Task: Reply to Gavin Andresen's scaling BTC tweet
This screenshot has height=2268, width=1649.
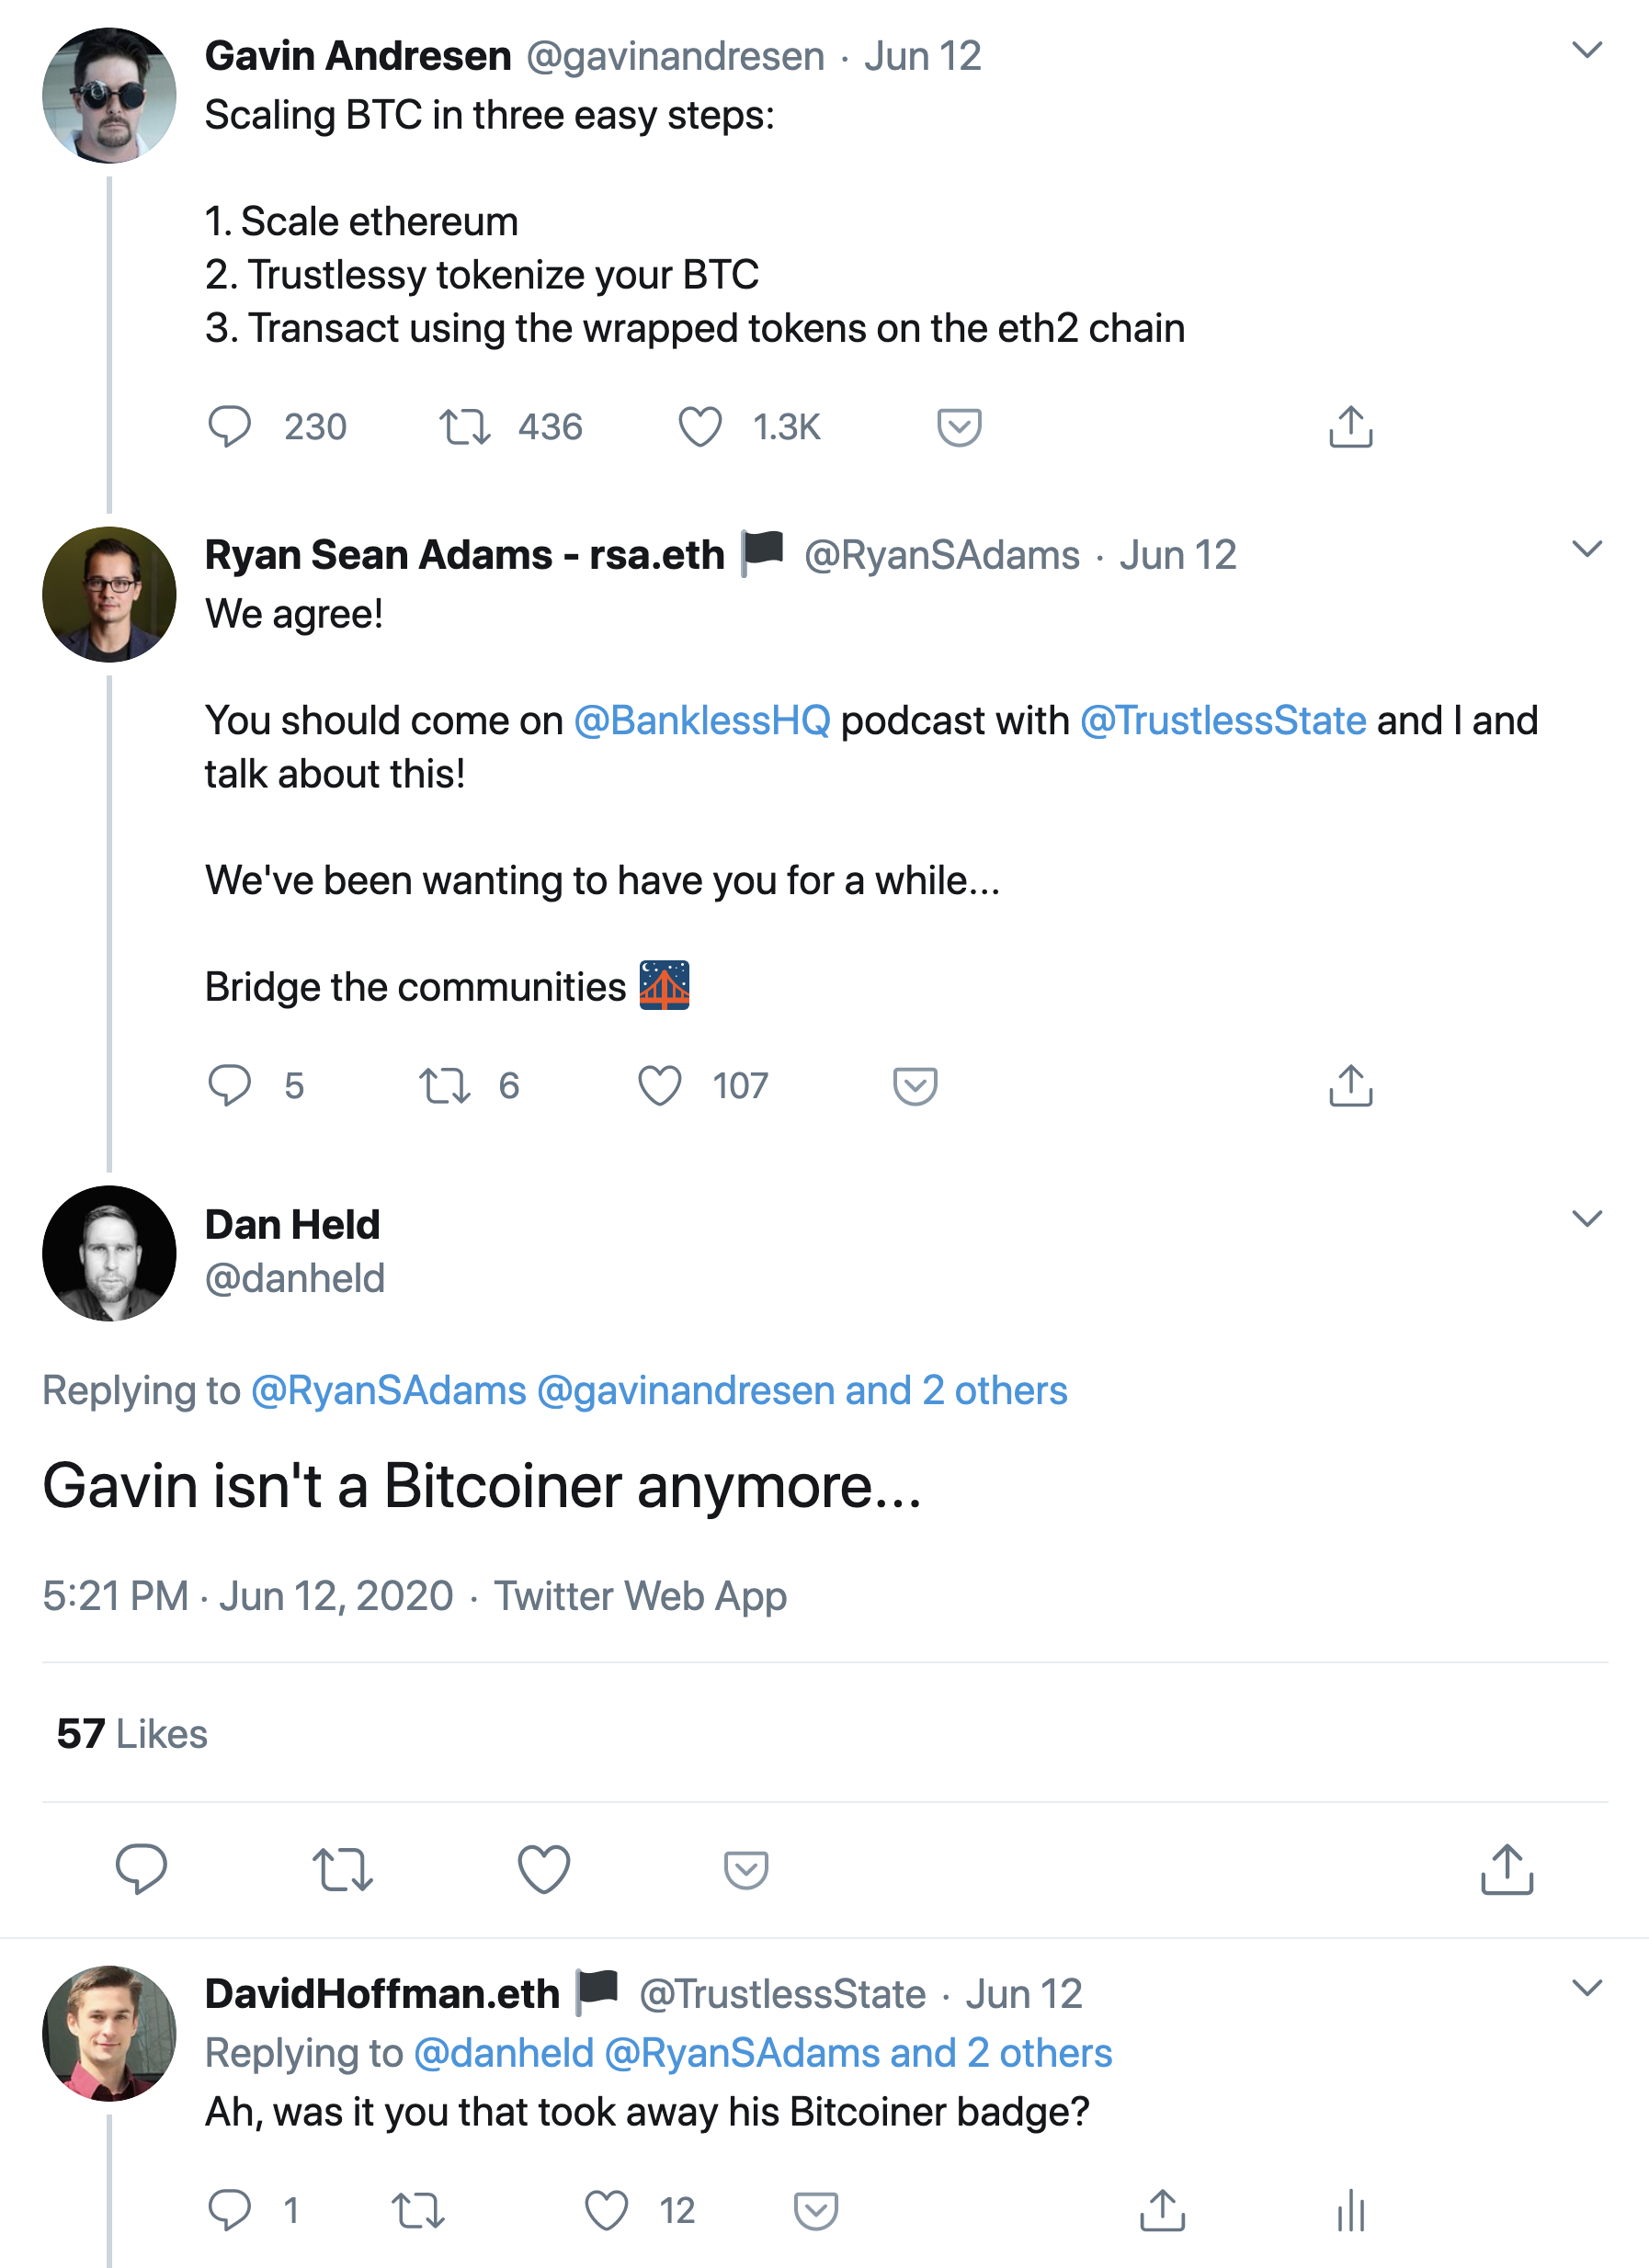Action: tap(229, 427)
